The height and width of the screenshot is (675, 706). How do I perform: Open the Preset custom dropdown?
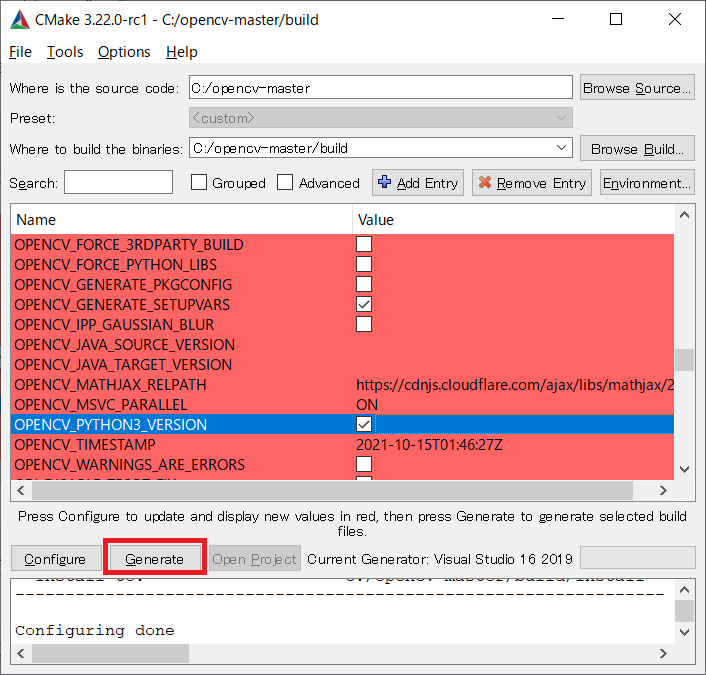381,118
